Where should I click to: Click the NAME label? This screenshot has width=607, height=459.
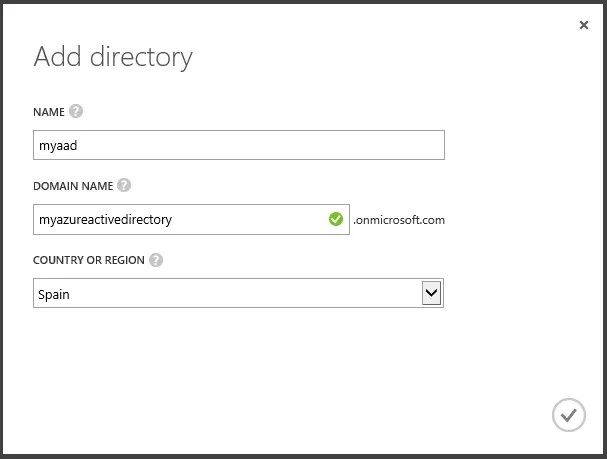click(x=49, y=112)
